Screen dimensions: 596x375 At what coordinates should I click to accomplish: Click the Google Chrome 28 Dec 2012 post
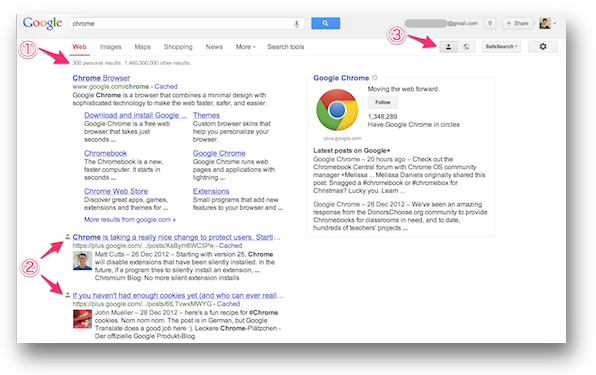click(400, 216)
